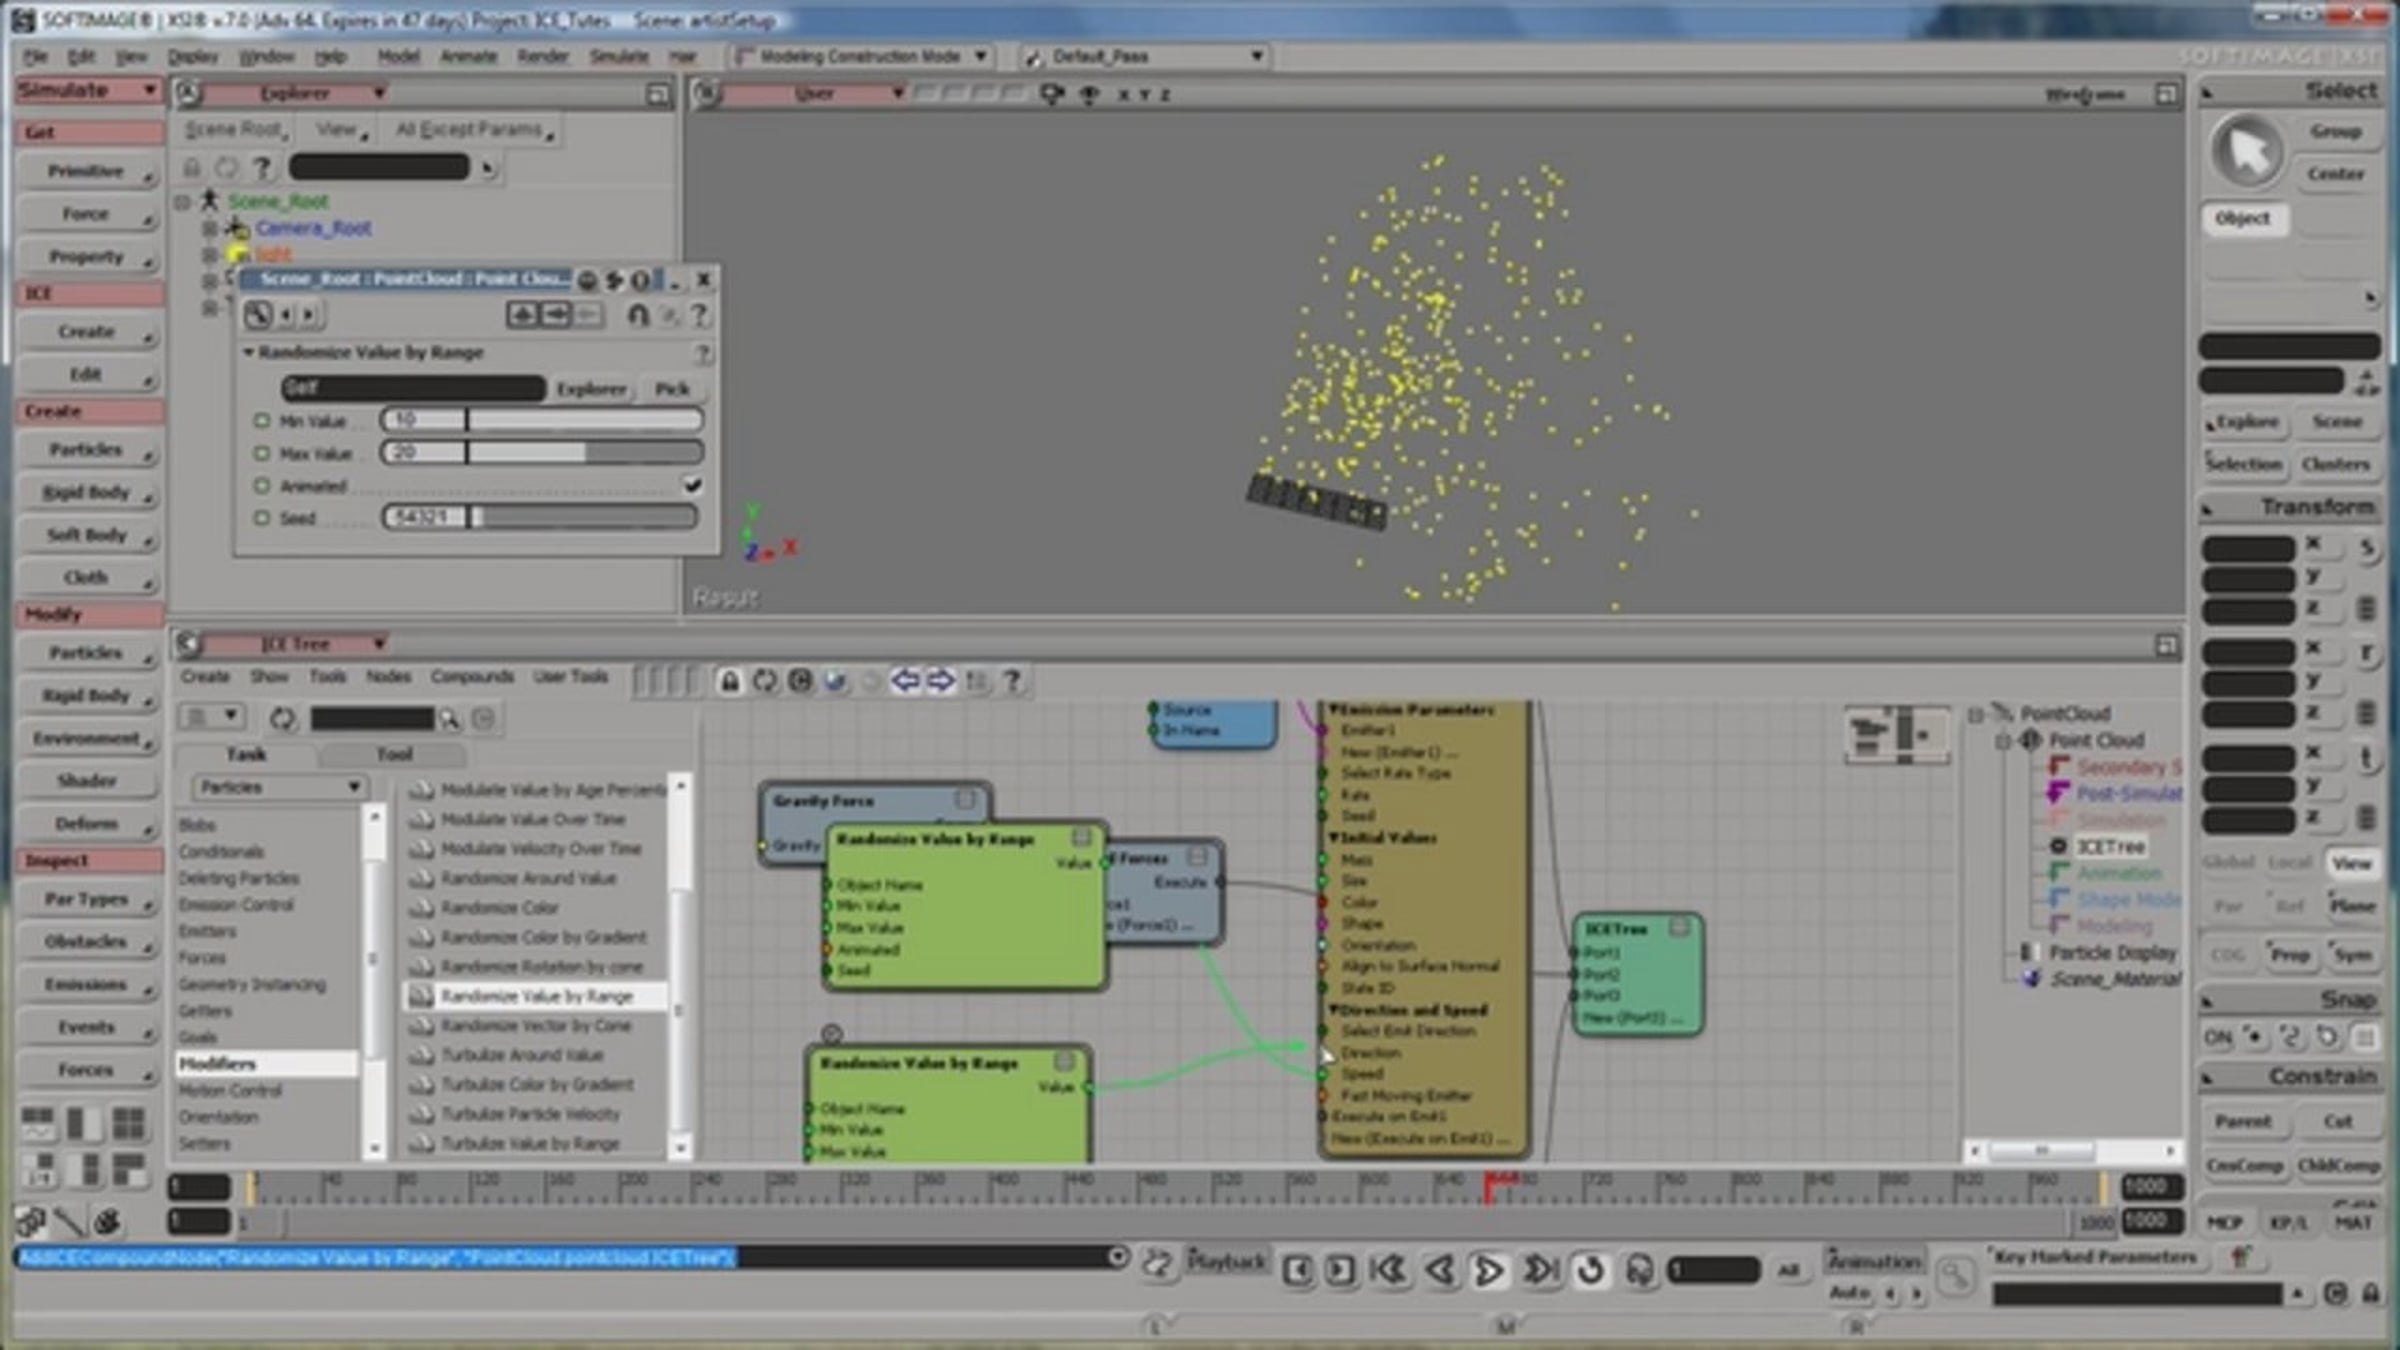Click the Explorer button beside Pick
The height and width of the screenshot is (1350, 2400).
coord(592,389)
